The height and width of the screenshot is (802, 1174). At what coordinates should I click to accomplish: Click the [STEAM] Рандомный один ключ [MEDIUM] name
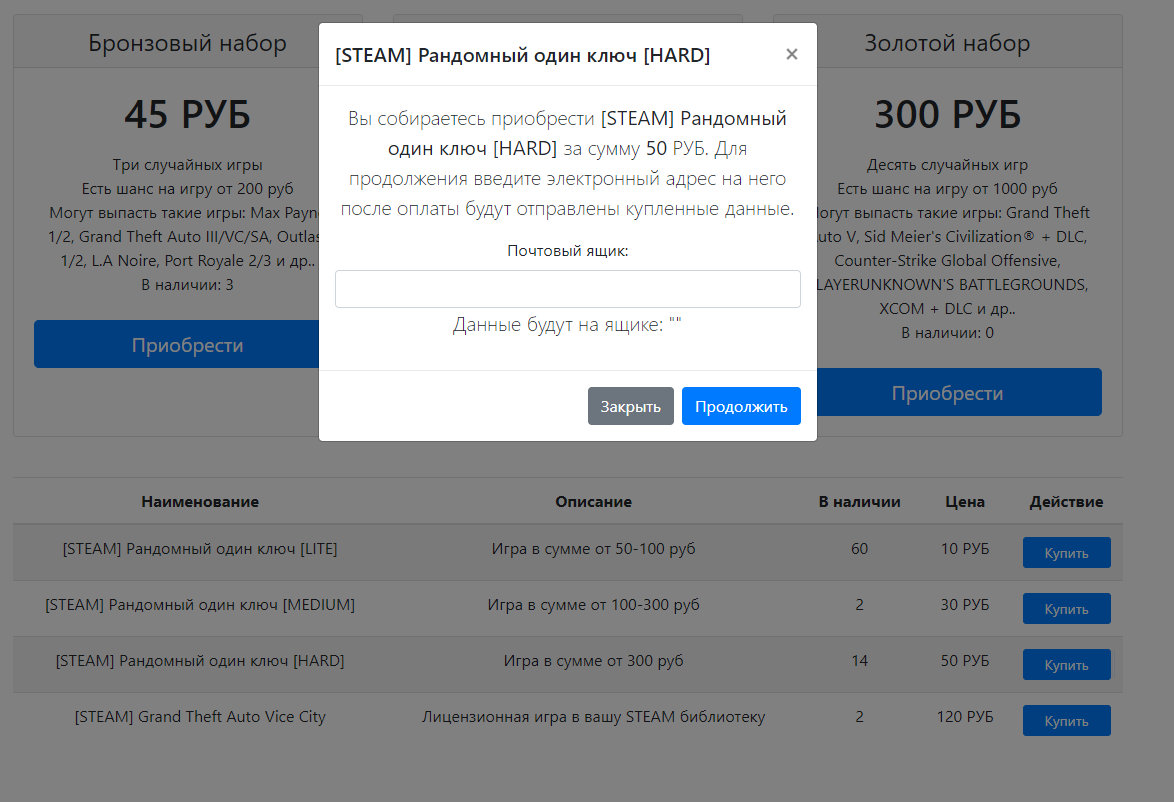(x=200, y=605)
